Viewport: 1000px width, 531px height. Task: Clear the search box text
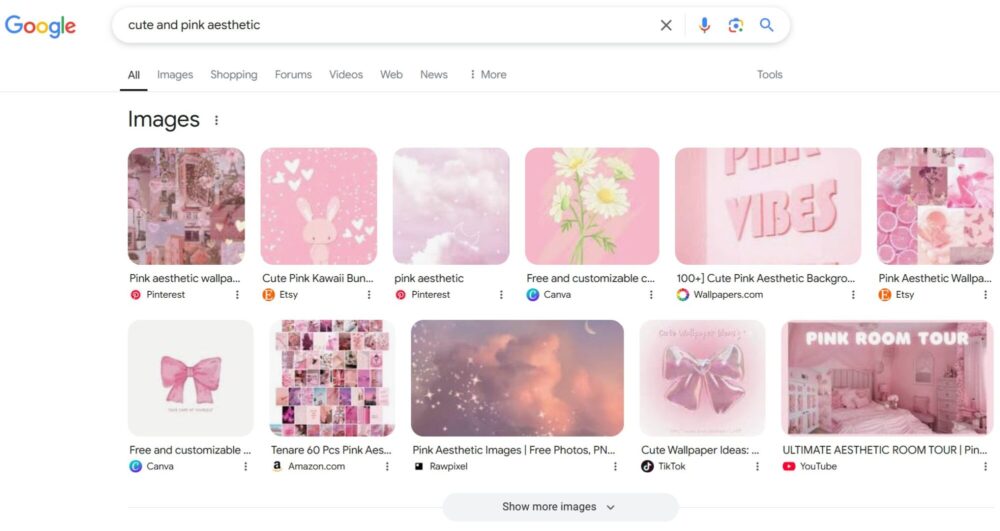666,26
